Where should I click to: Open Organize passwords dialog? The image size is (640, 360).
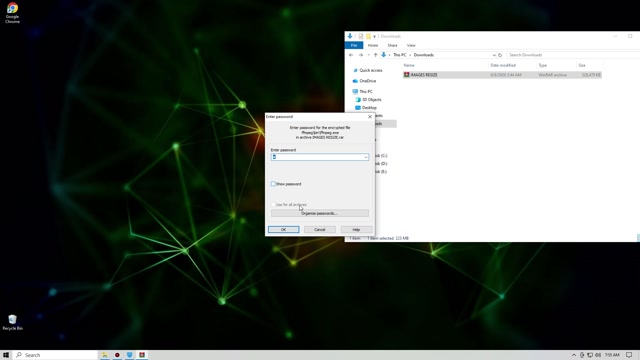pos(320,213)
